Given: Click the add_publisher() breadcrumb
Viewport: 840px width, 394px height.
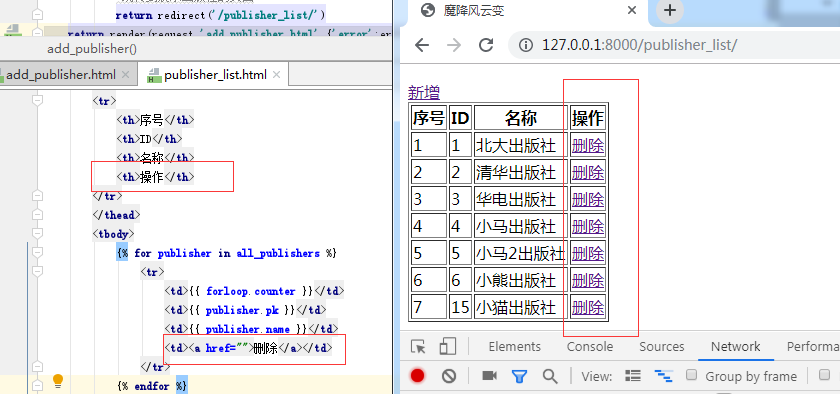Looking at the screenshot, I should 92,49.
